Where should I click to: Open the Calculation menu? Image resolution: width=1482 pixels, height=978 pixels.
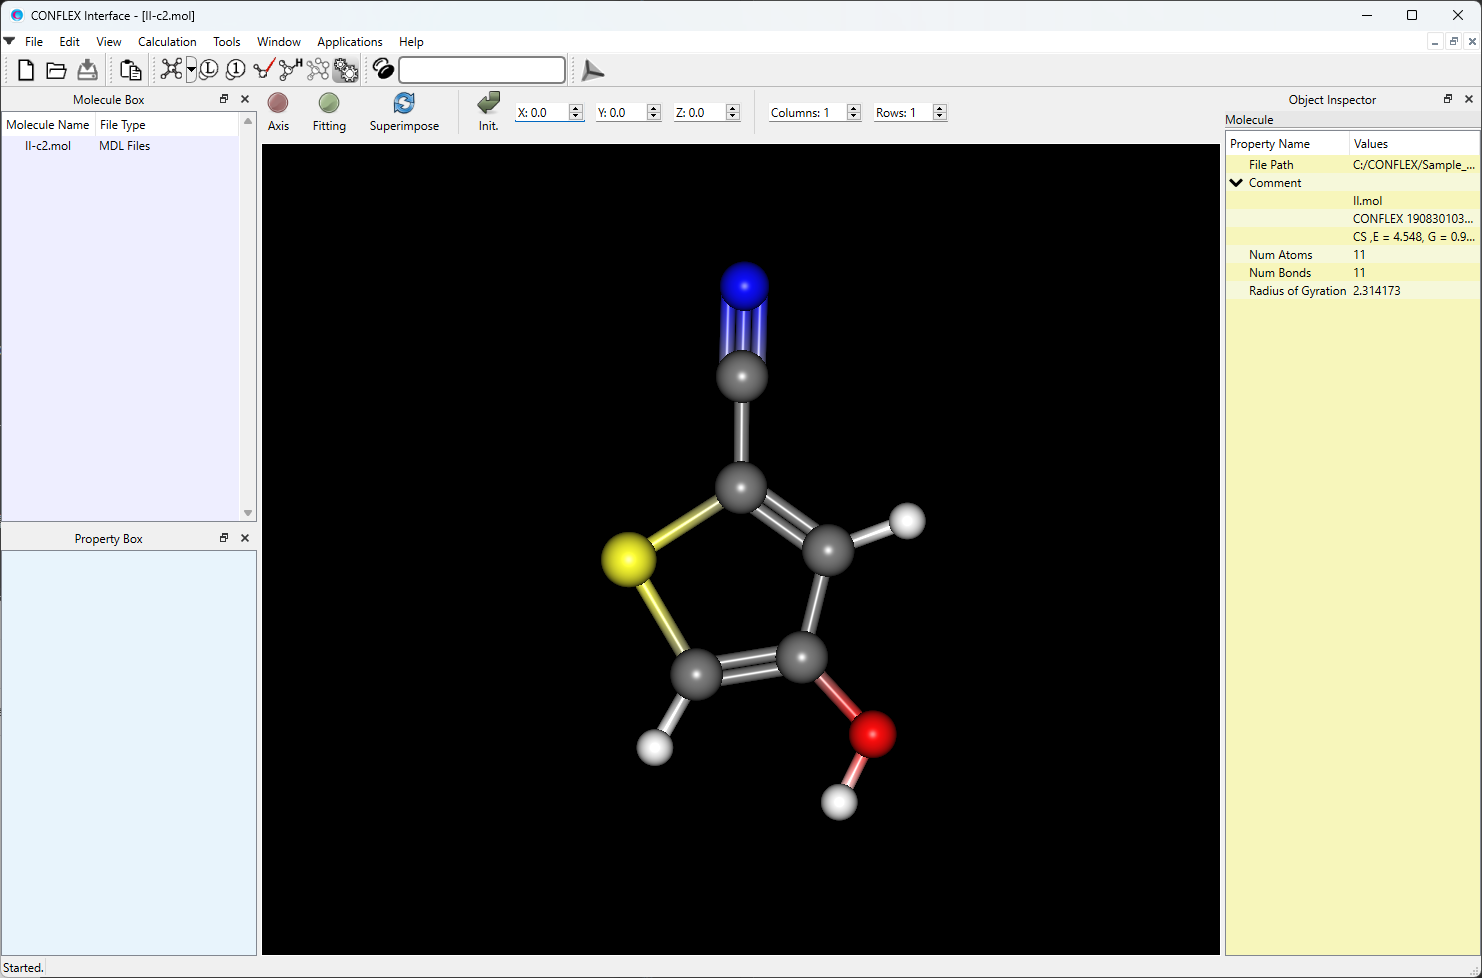point(167,42)
